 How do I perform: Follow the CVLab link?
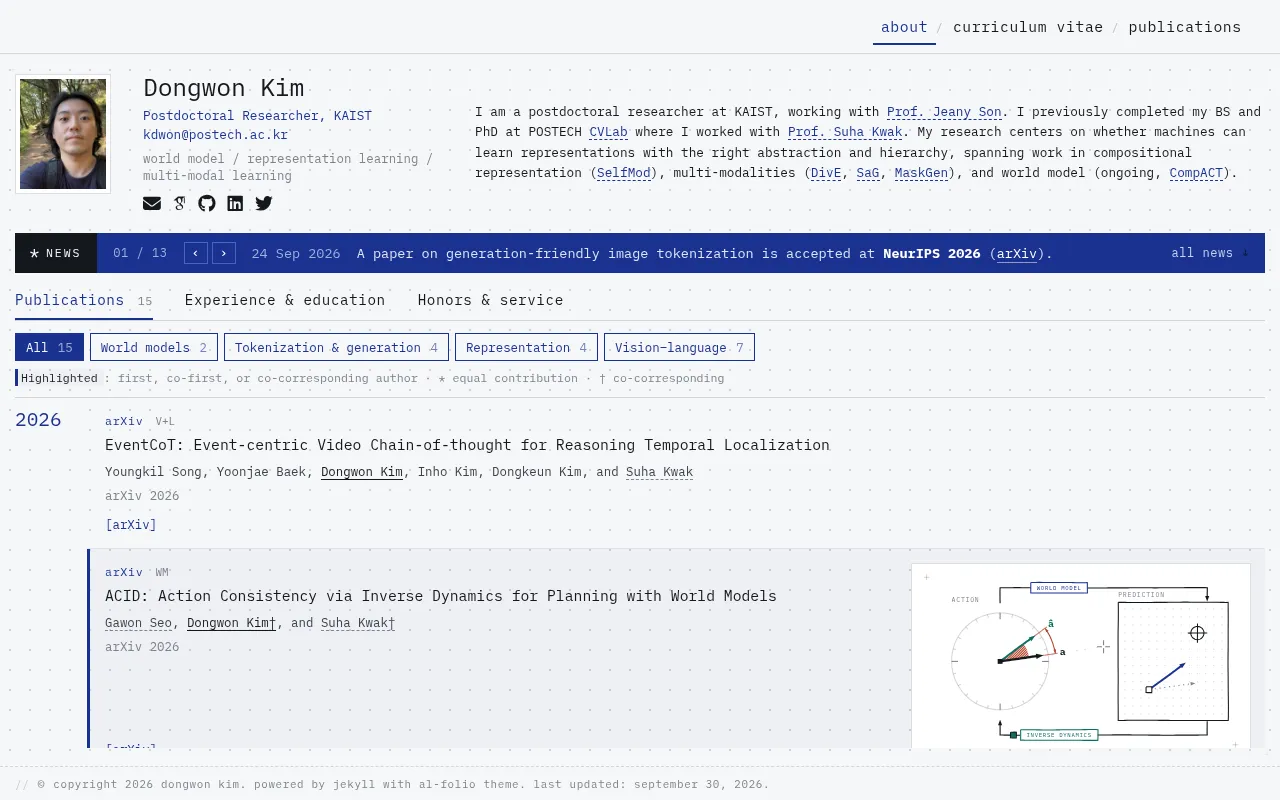pyautogui.click(x=608, y=132)
